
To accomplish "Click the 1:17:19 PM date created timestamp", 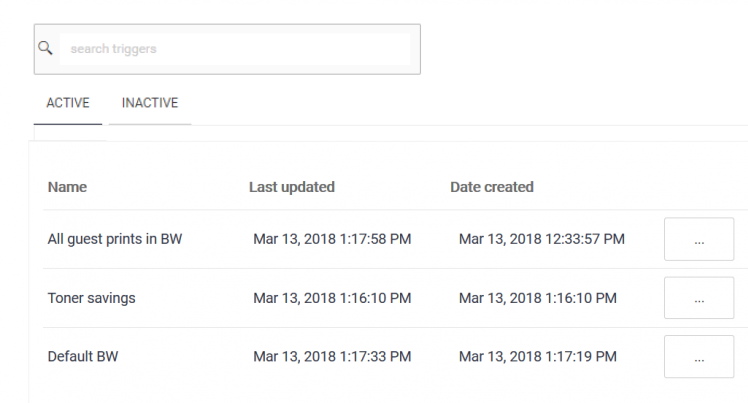I will coord(537,356).
